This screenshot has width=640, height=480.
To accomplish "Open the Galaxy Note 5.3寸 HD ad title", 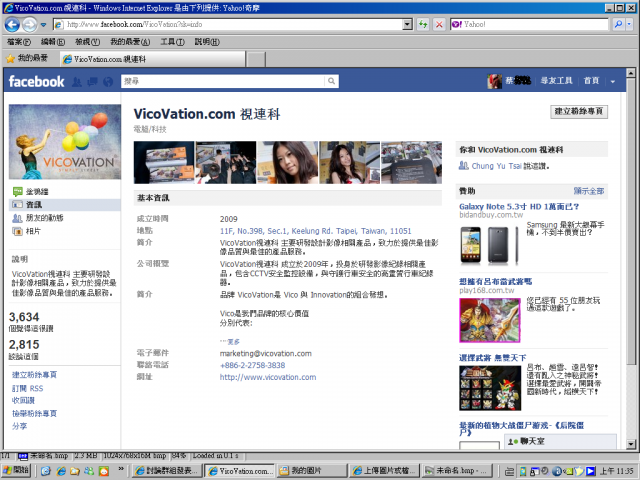I will [x=519, y=207].
